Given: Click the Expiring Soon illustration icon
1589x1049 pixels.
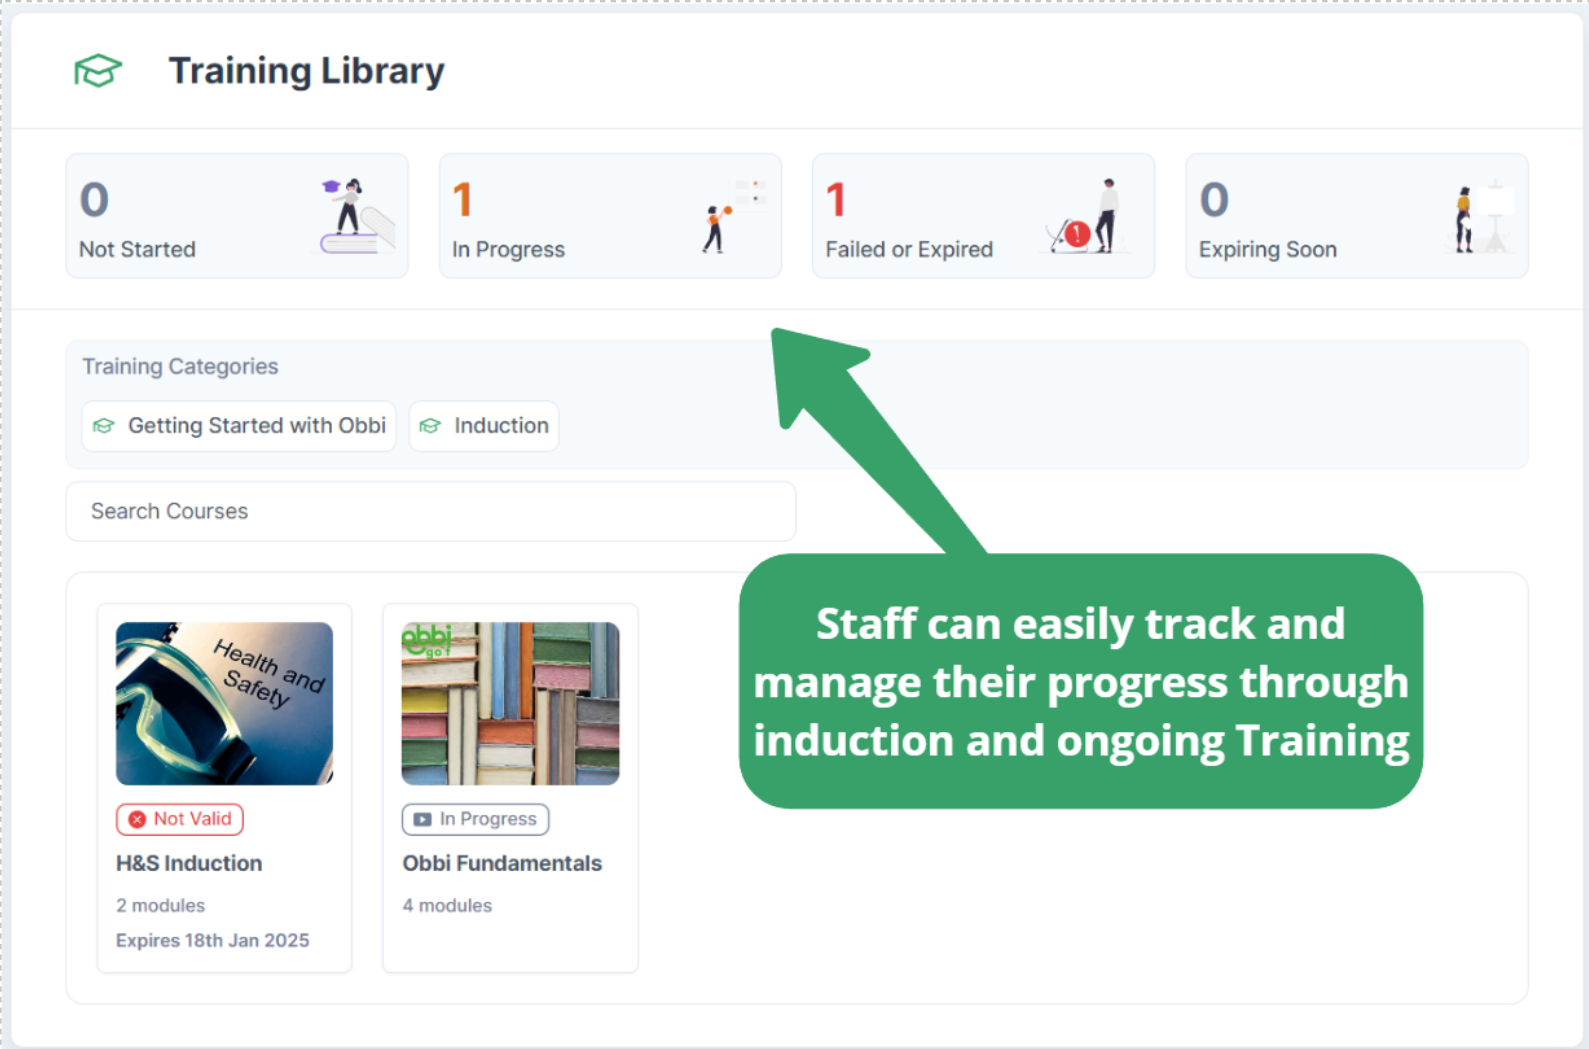Looking at the screenshot, I should (x=1480, y=216).
